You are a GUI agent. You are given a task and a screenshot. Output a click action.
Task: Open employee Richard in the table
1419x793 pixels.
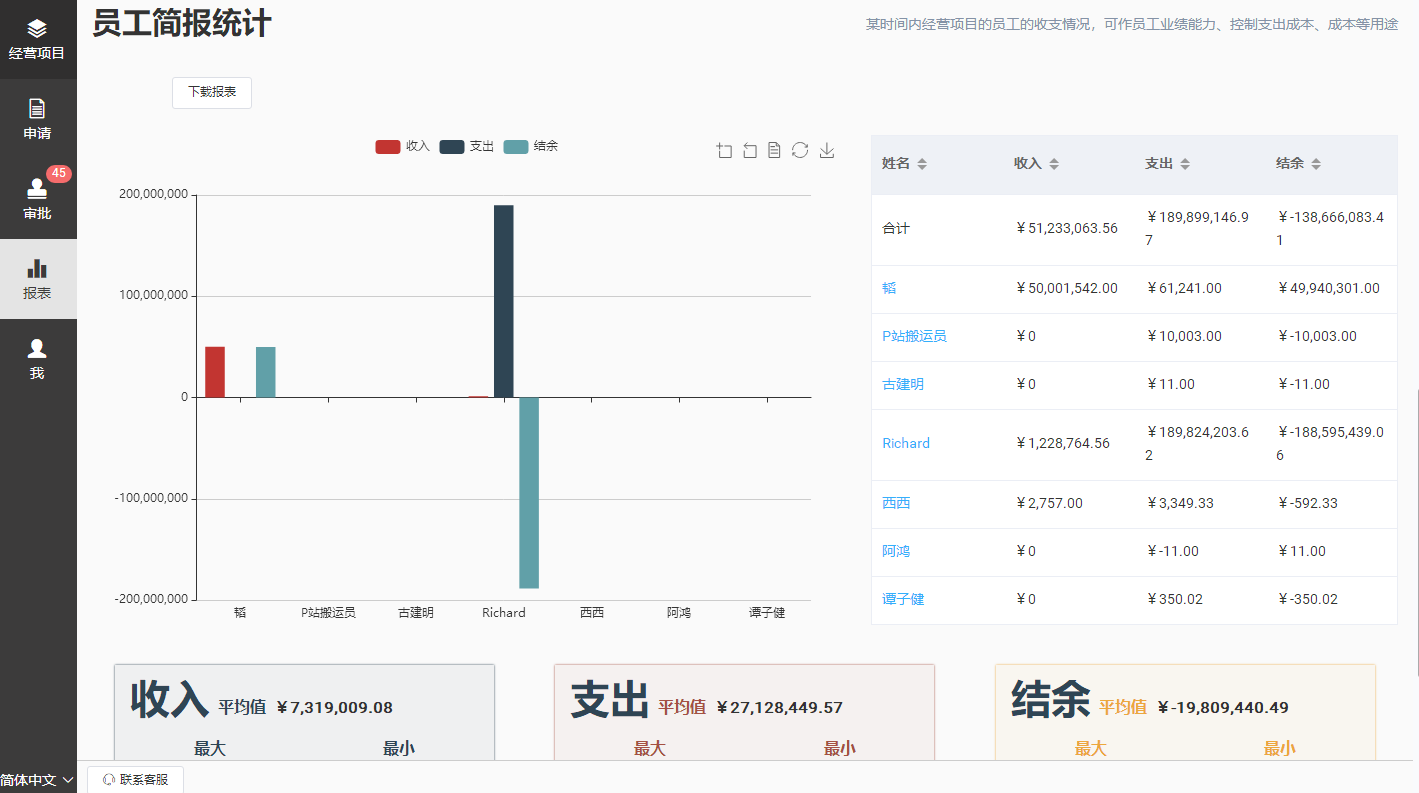[906, 443]
